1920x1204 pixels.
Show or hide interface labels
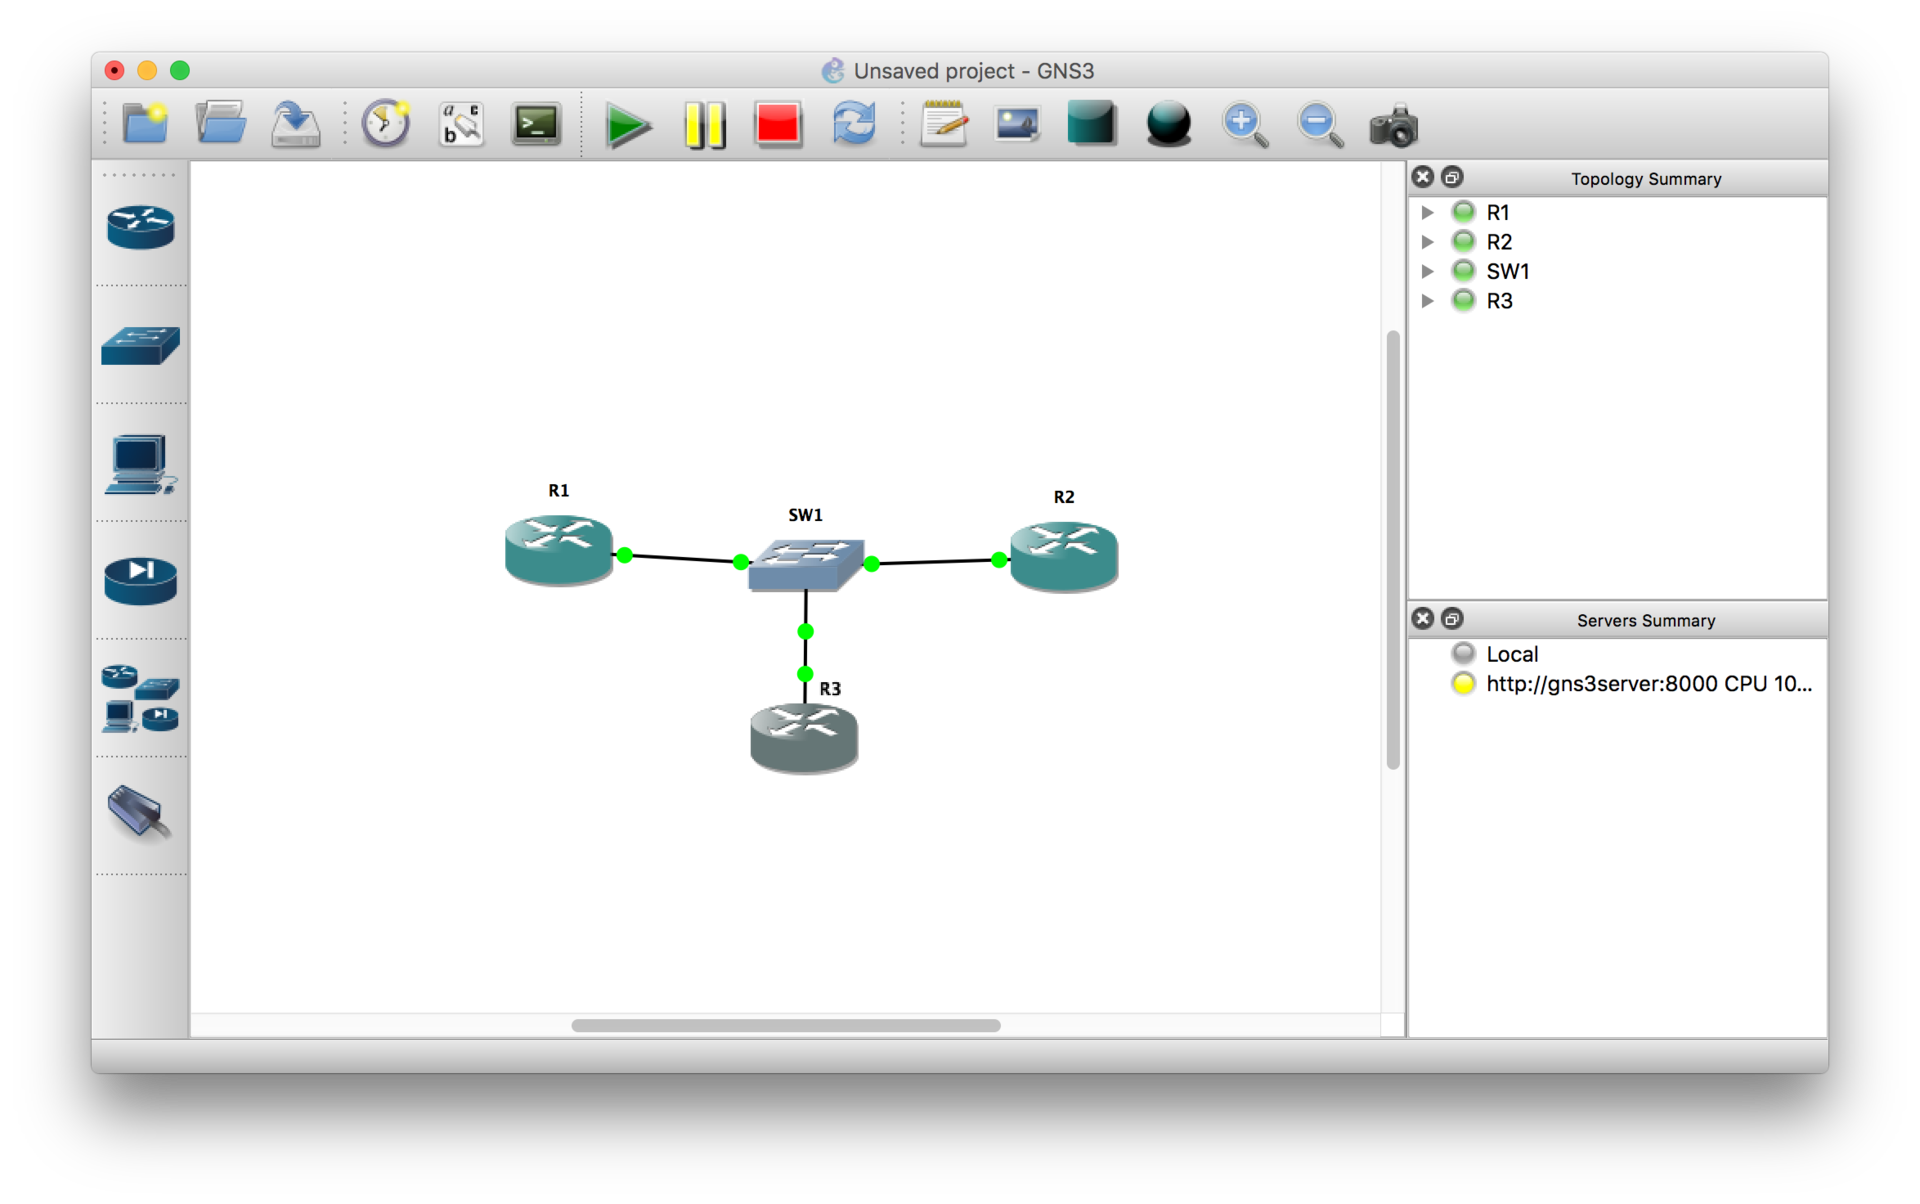click(x=461, y=126)
